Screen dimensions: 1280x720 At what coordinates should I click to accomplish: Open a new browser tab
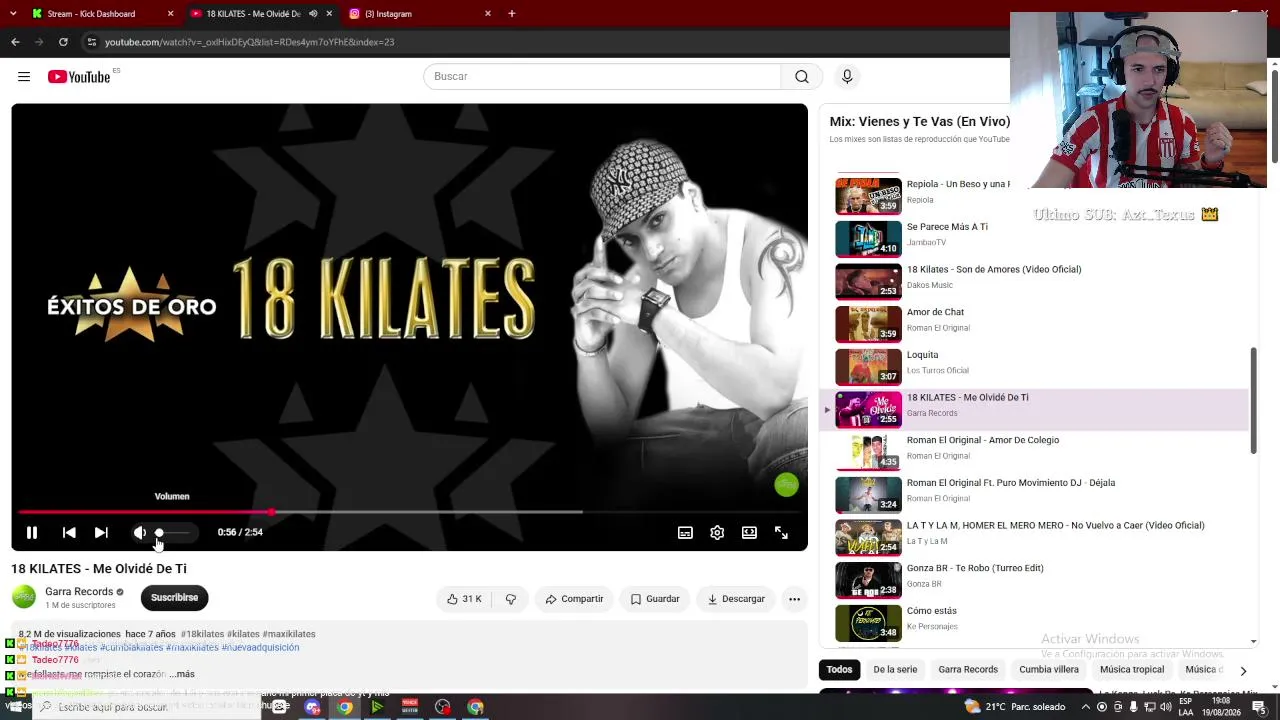[x=512, y=14]
